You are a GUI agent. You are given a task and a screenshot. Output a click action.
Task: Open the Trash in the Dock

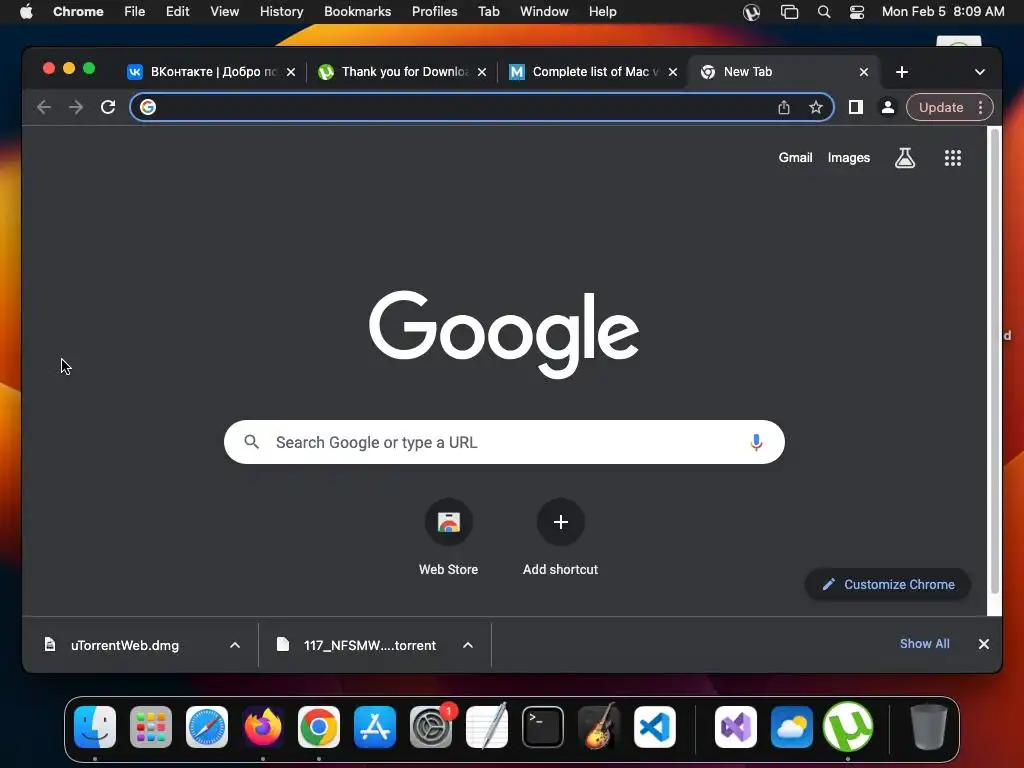[x=928, y=727]
